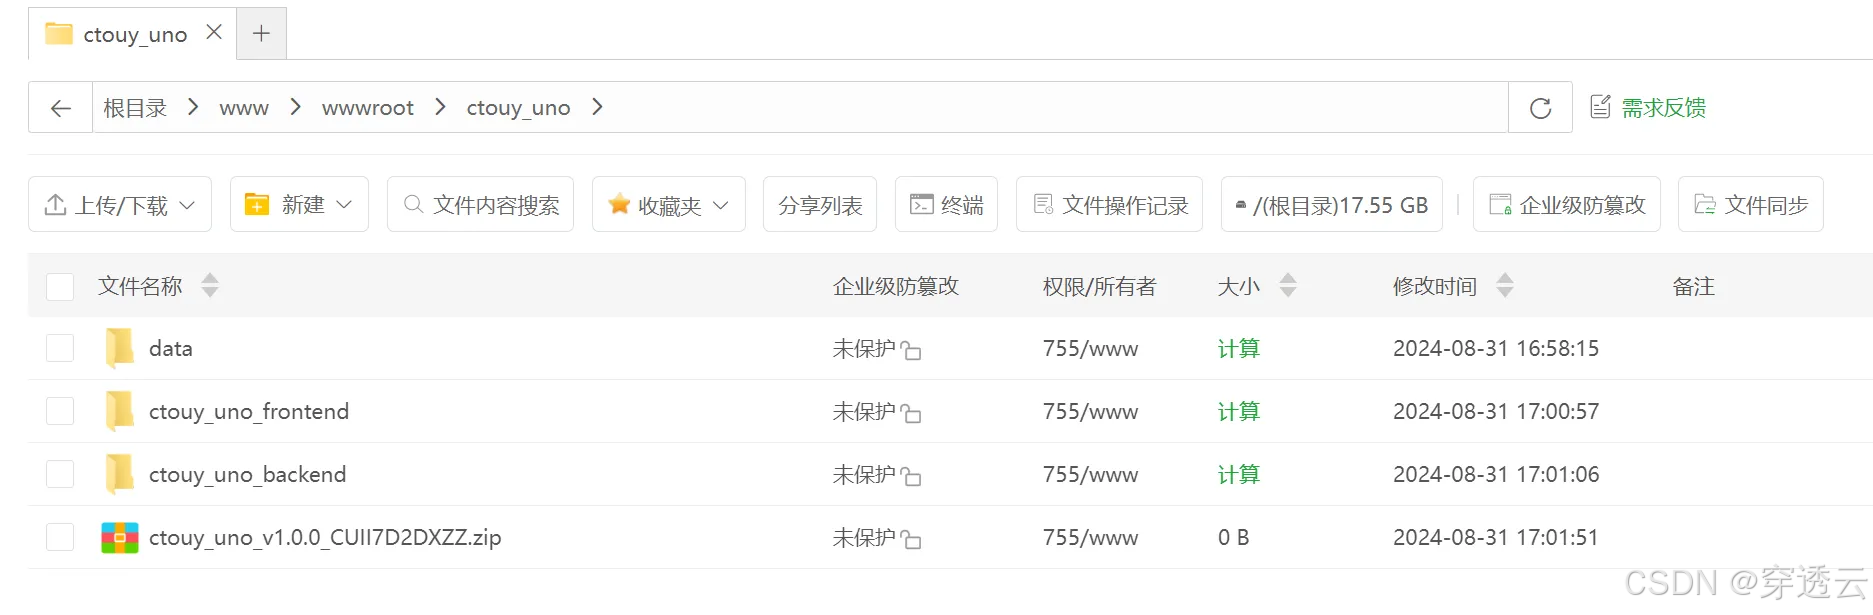The height and width of the screenshot is (615, 1873).
Task: View the 文件操作记录 log
Action: [x=1110, y=204]
